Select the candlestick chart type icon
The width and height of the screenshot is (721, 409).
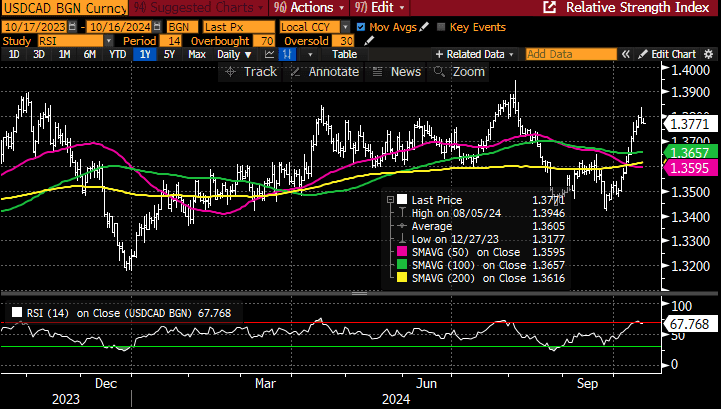[289, 53]
